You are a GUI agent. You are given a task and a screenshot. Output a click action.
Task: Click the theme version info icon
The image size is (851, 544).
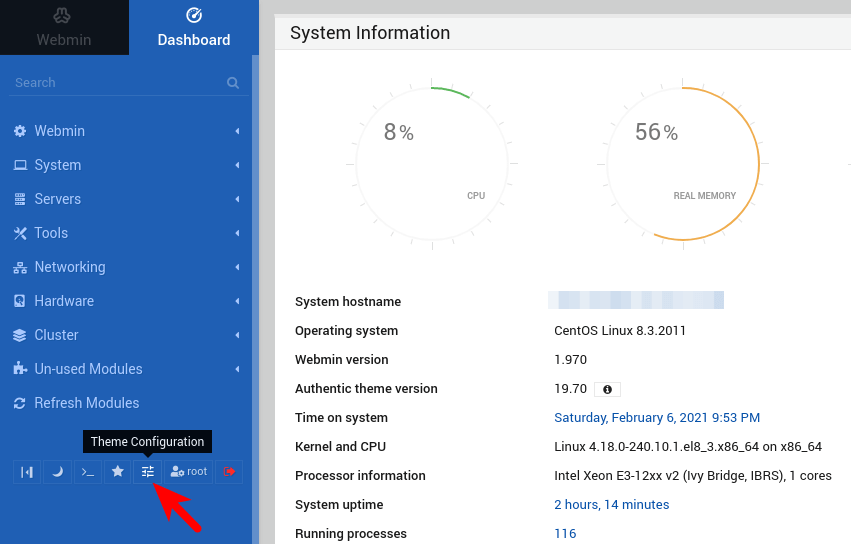(607, 389)
